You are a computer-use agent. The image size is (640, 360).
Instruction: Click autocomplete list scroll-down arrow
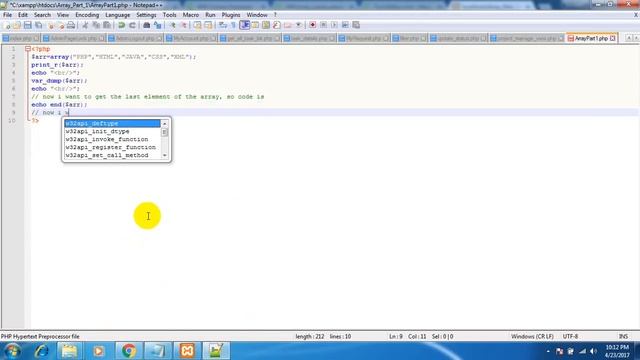click(164, 155)
